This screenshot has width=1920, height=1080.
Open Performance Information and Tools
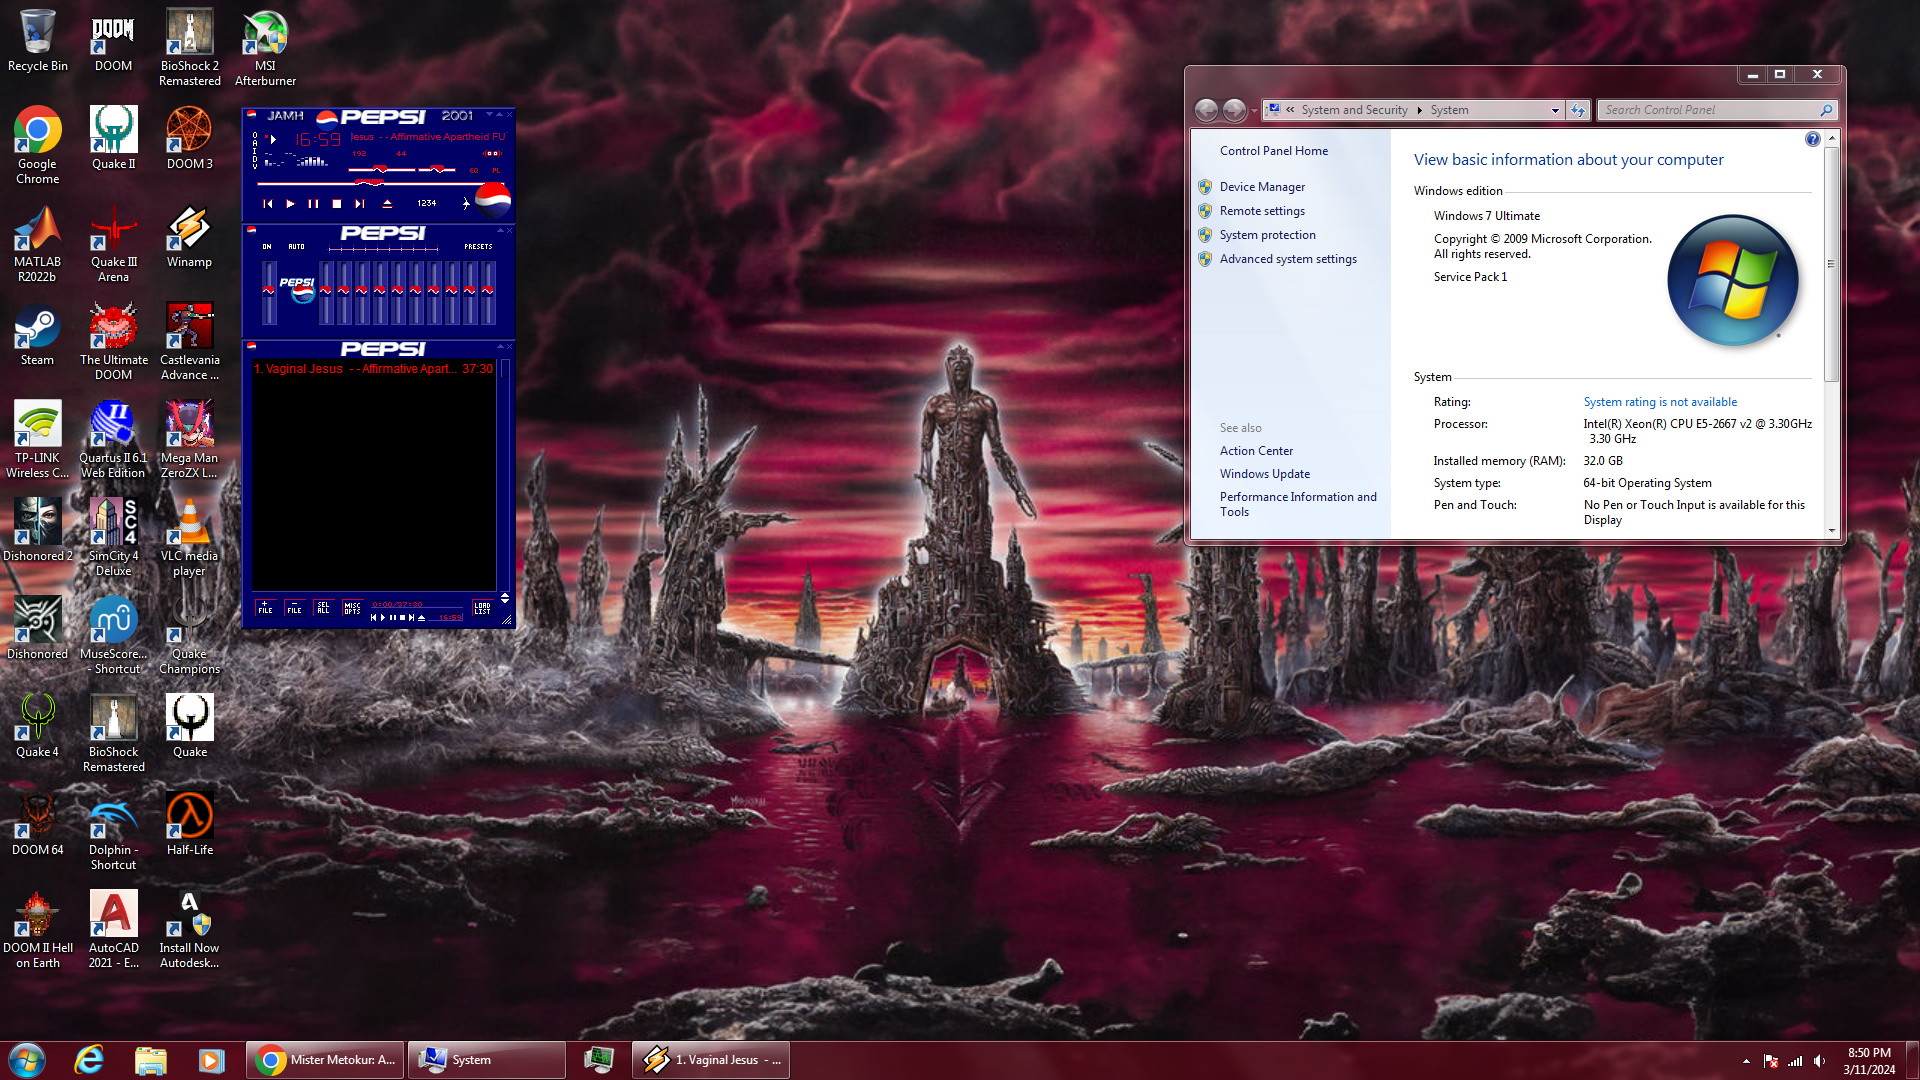pos(1298,504)
